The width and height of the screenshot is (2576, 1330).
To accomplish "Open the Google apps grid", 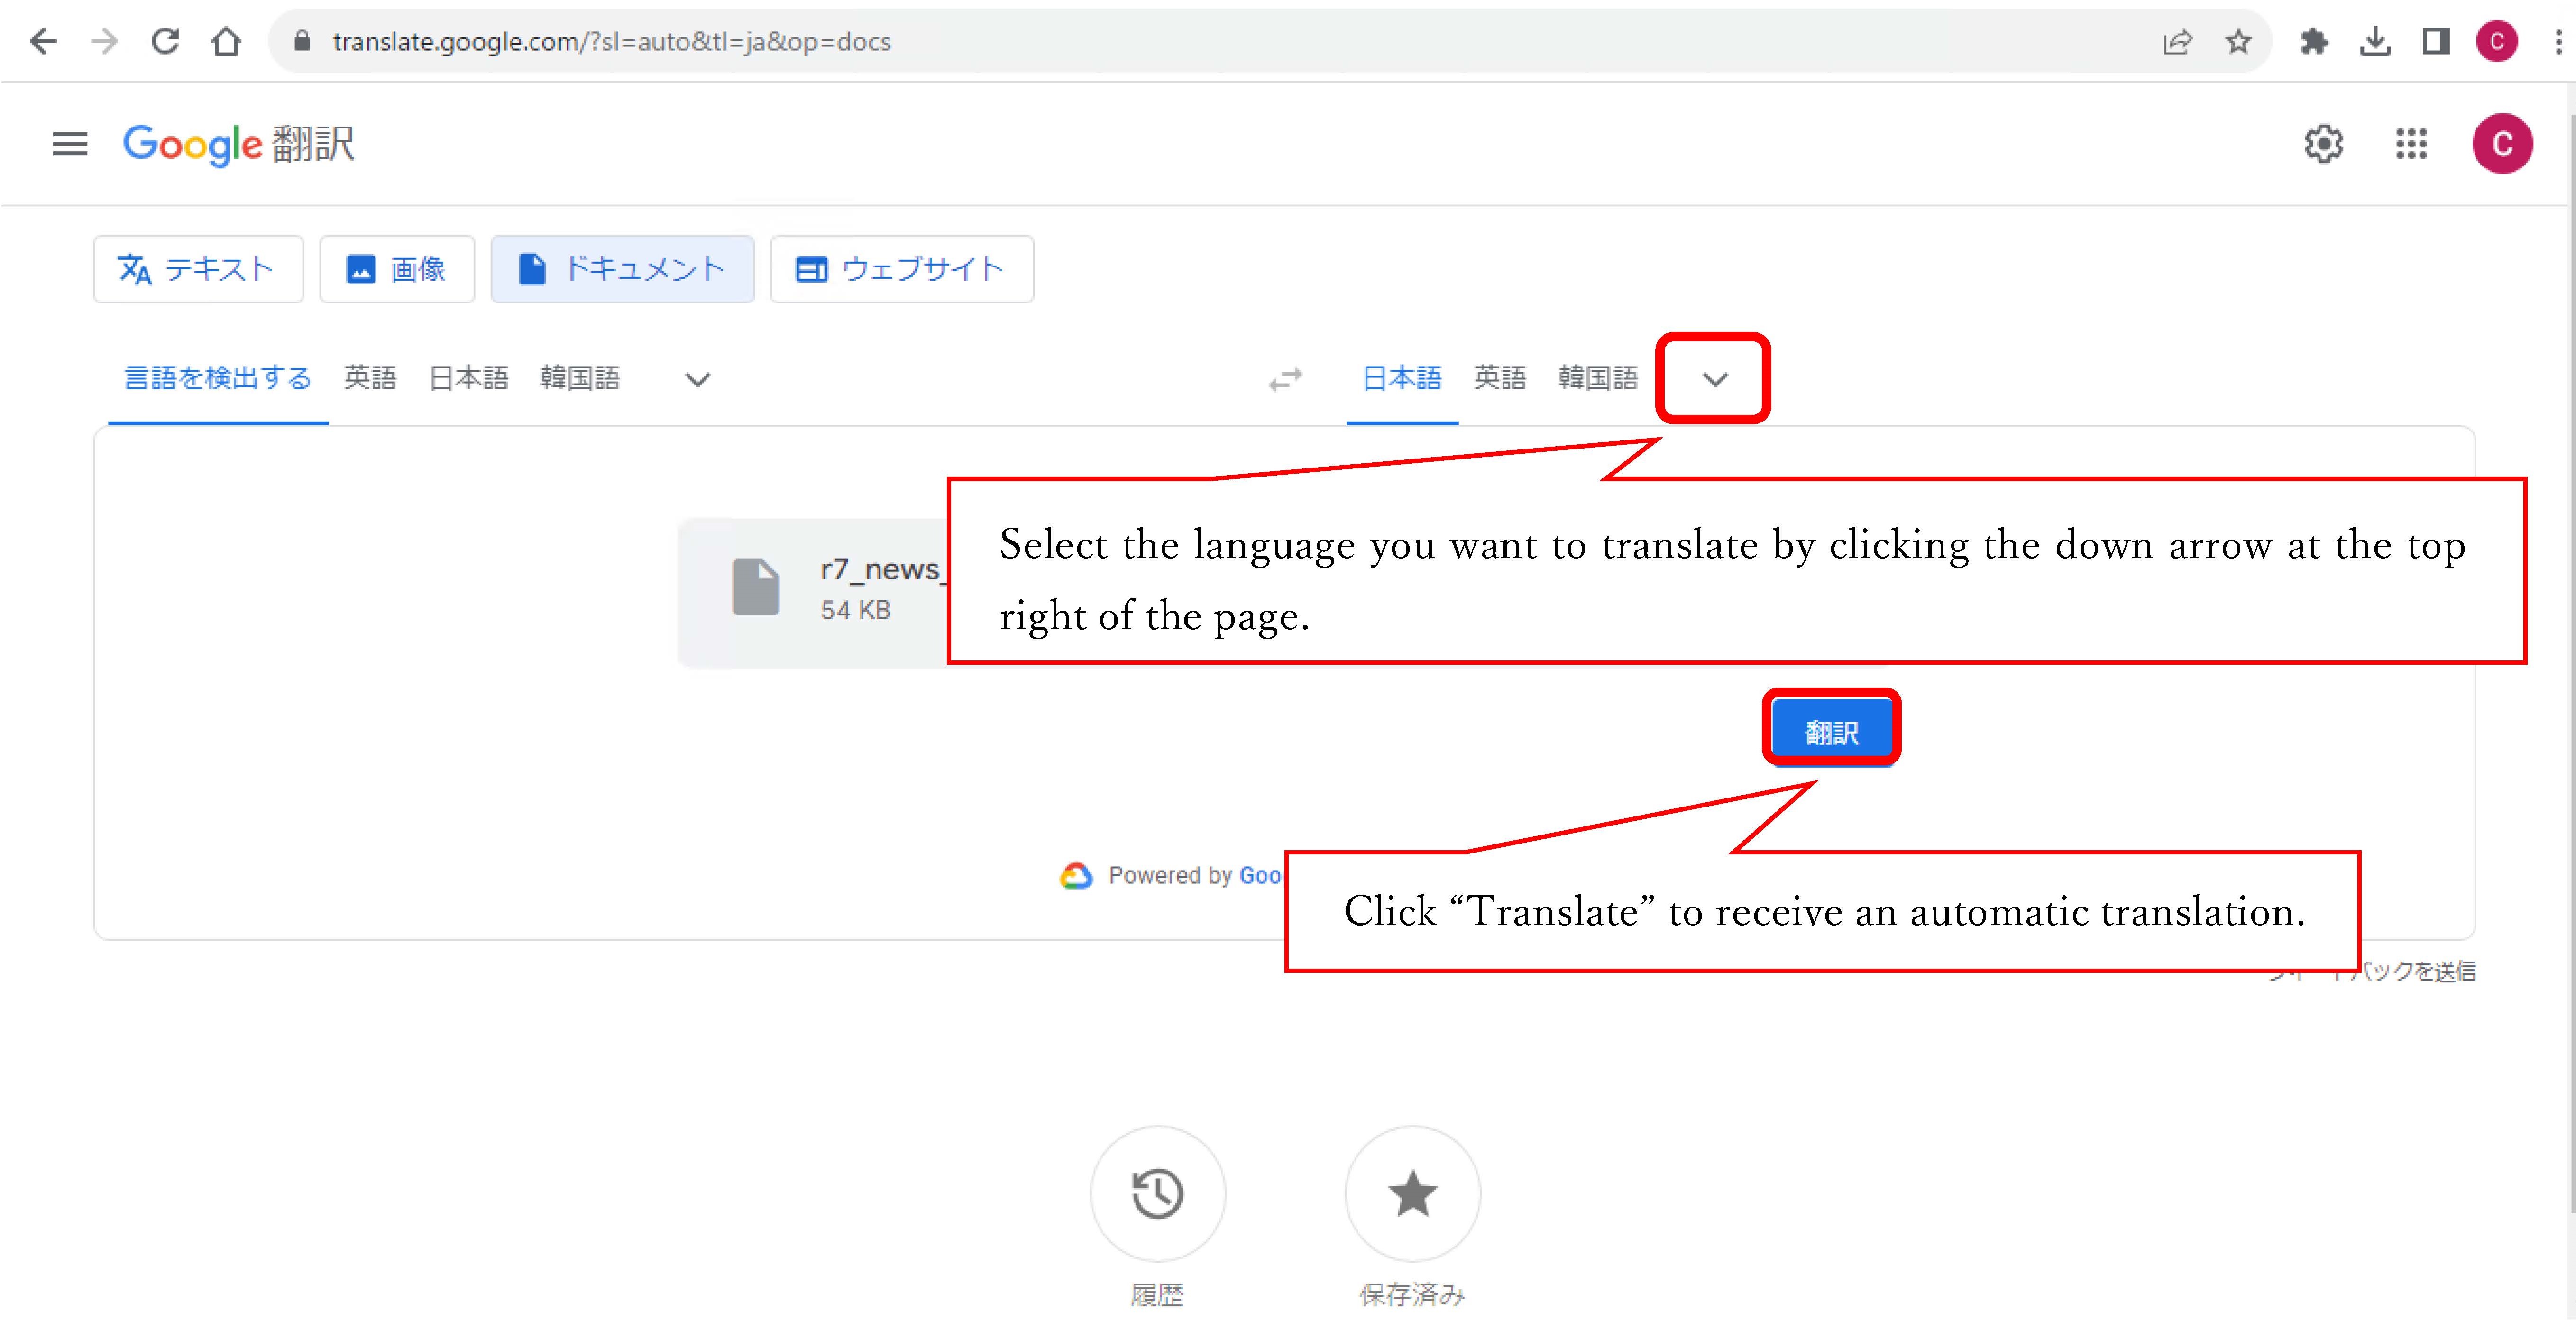I will [x=2411, y=144].
